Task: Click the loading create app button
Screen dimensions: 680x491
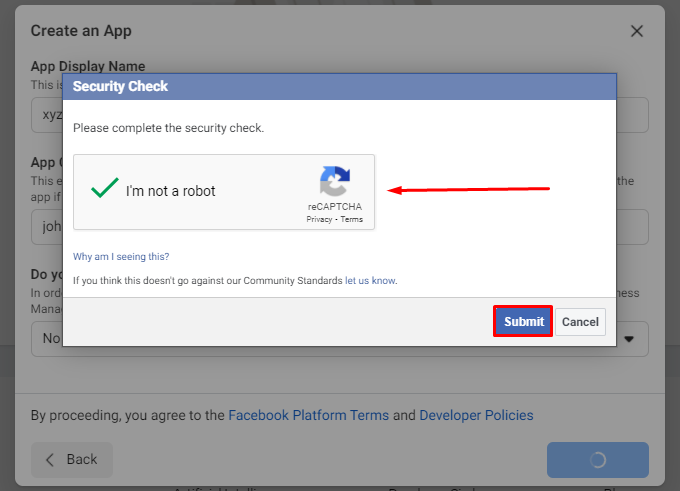Action: 598,460
